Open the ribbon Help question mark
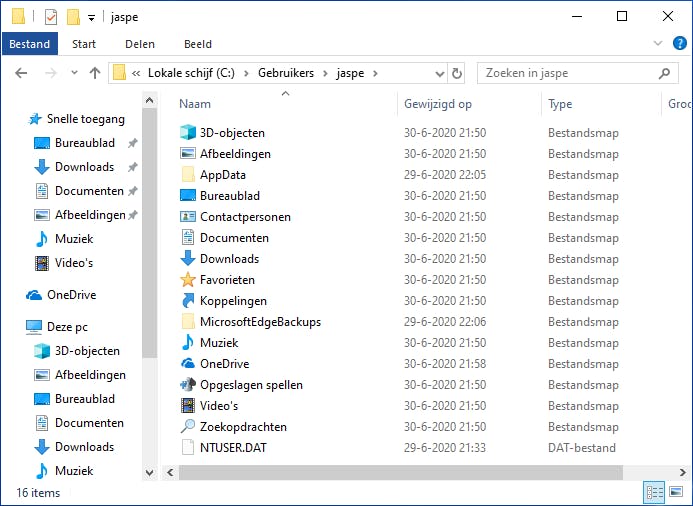Screen dimensions: 693x506 (x=678, y=44)
